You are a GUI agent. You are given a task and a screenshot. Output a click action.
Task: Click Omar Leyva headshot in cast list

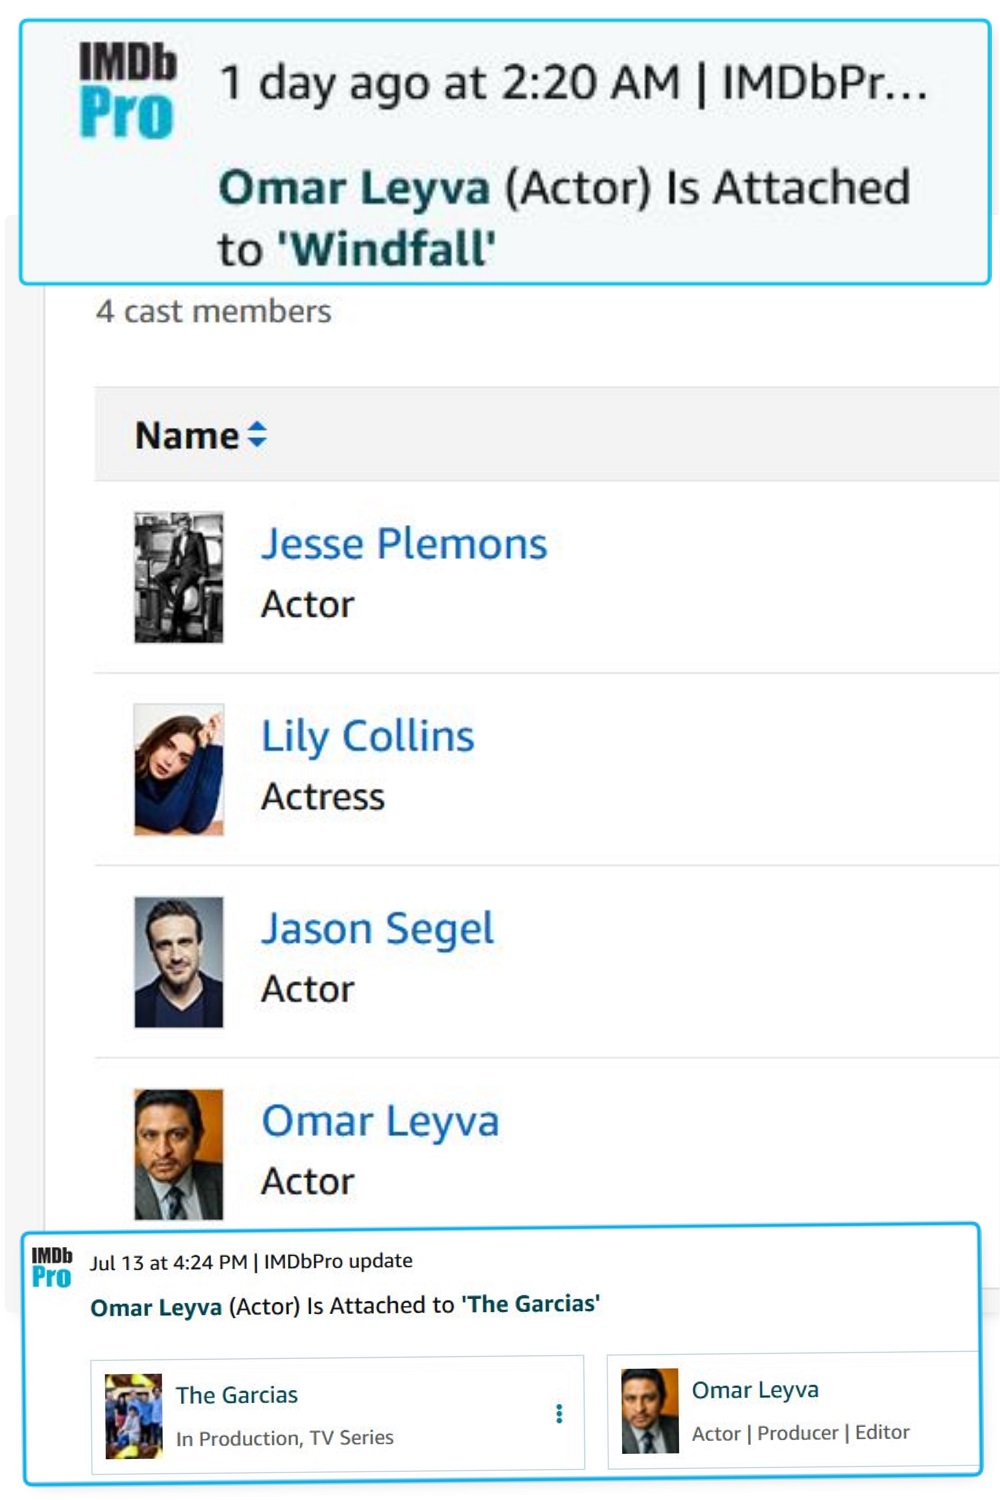179,1154
